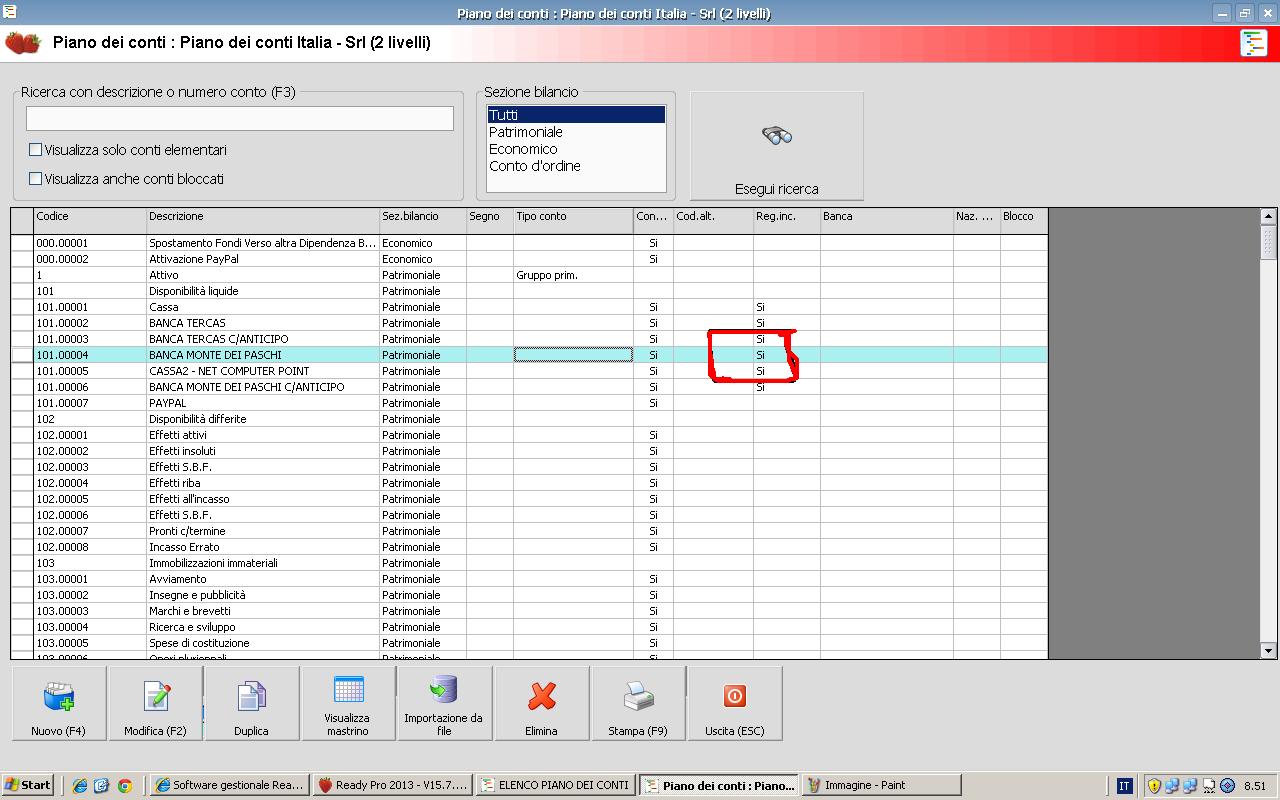Select the 'Effetti attivi' row
1280x800 pixels.
point(530,435)
